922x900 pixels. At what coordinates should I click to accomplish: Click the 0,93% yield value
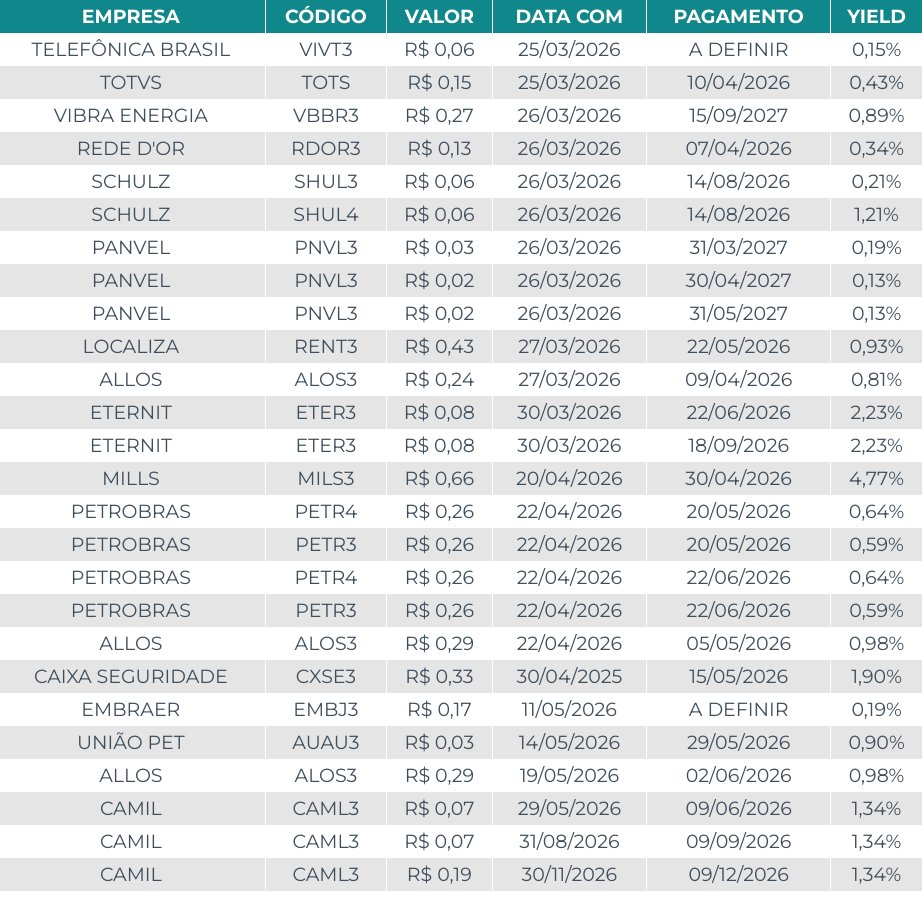(876, 346)
